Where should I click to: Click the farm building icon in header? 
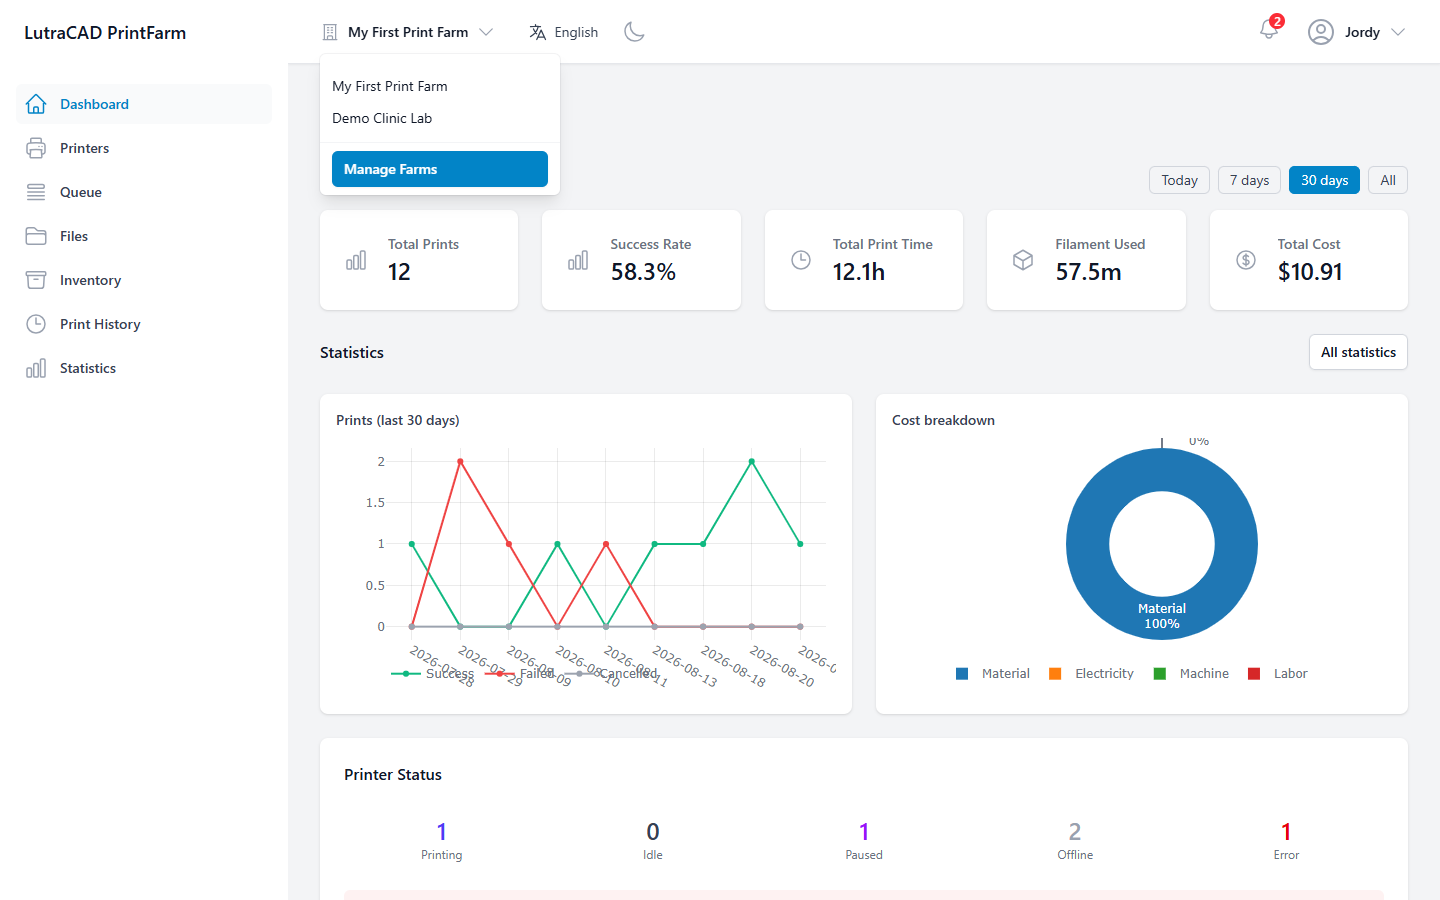tap(330, 32)
